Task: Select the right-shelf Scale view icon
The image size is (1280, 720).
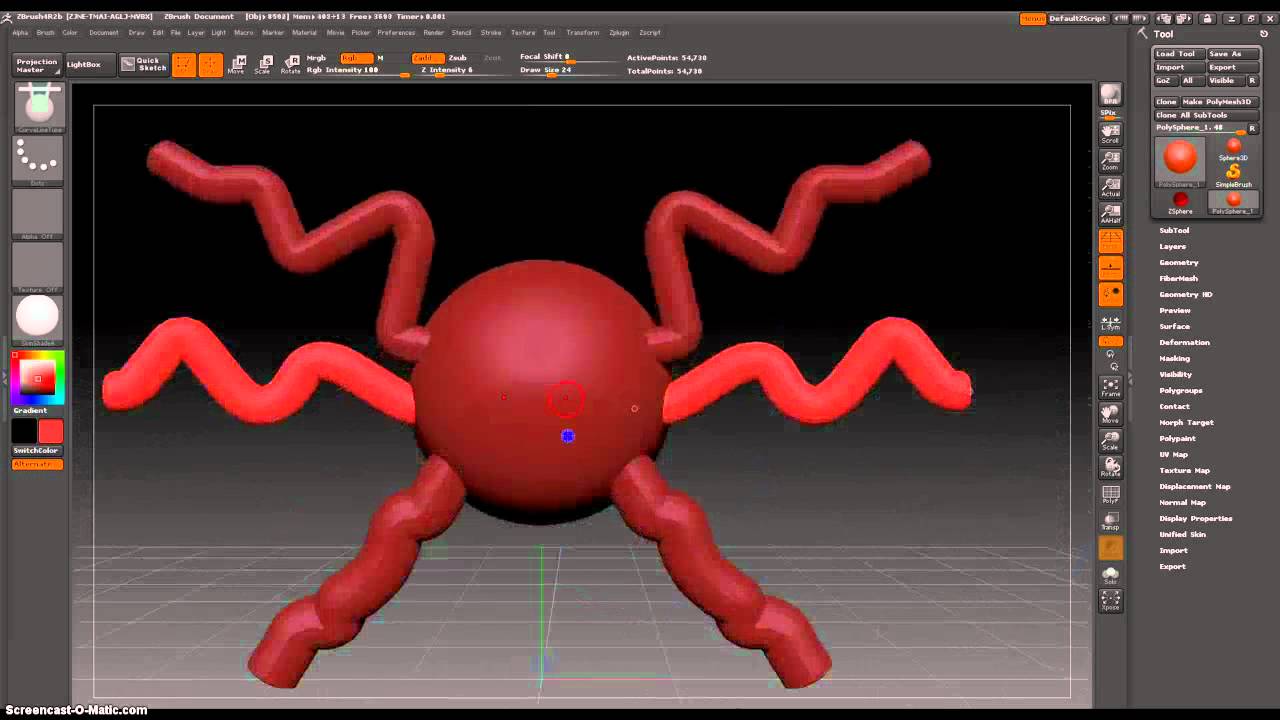Action: [x=1110, y=441]
